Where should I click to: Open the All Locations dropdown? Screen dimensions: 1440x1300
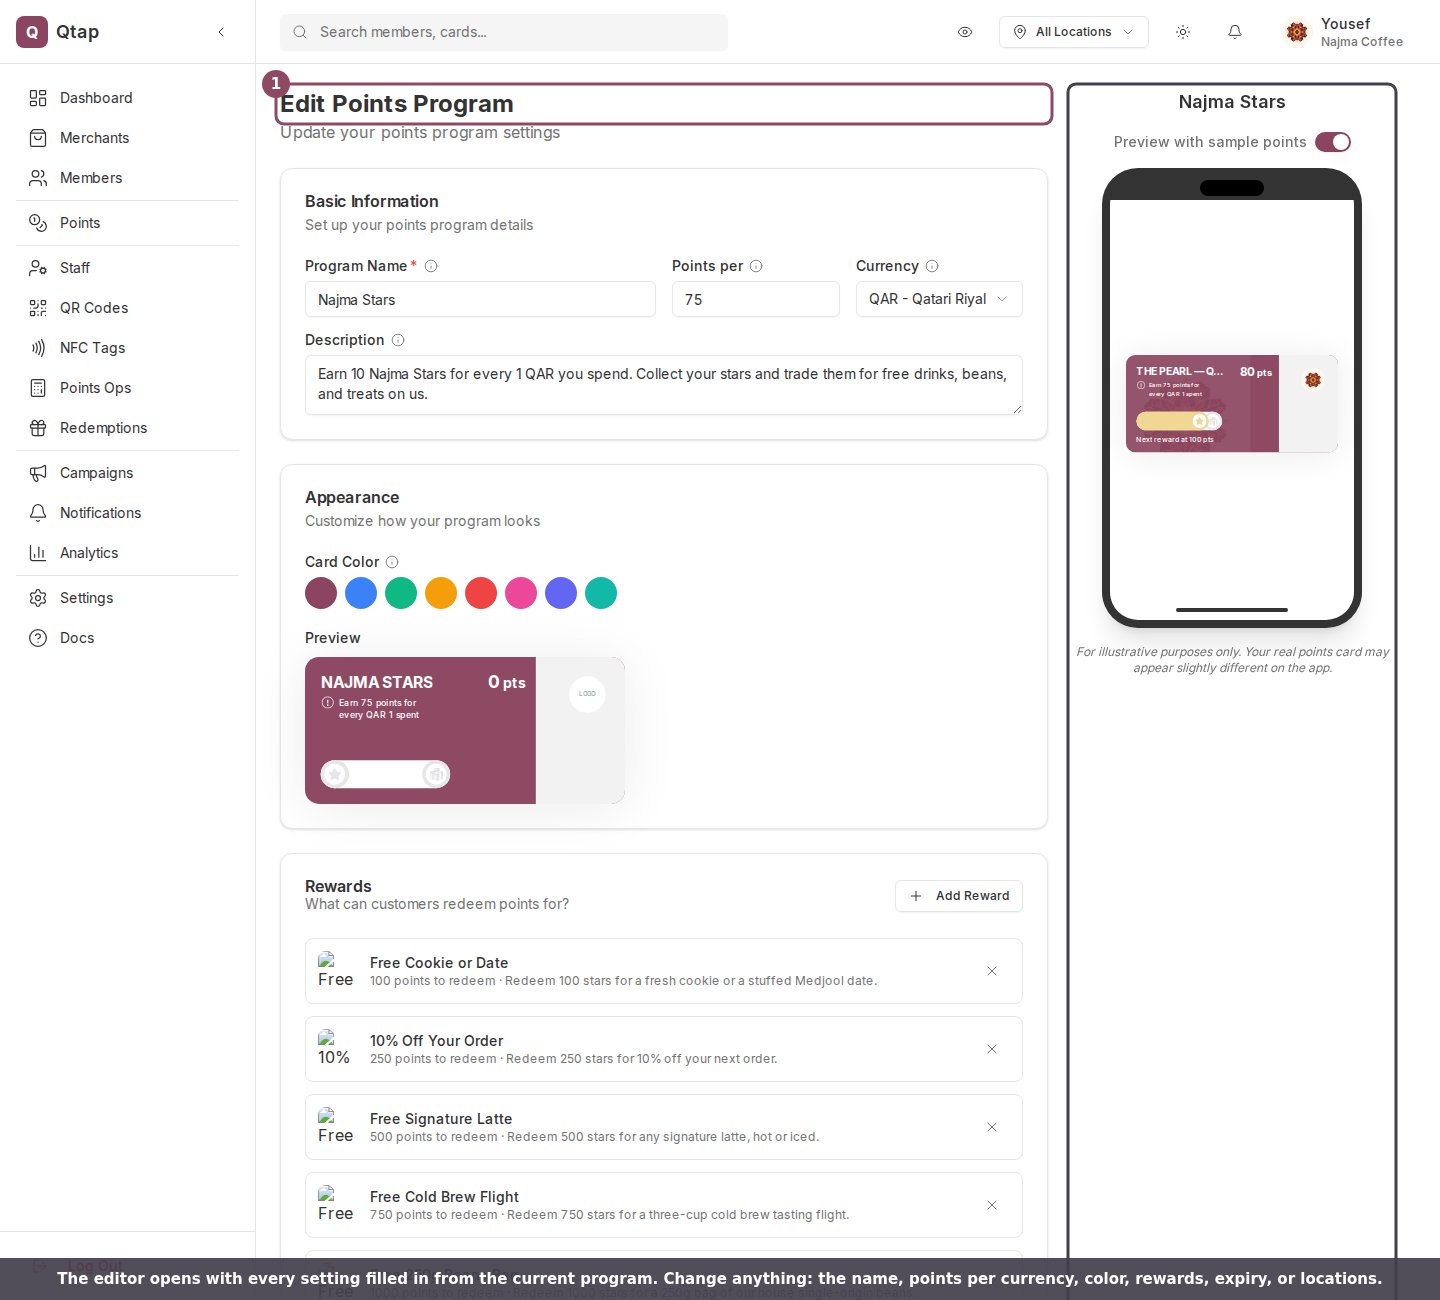pyautogui.click(x=1074, y=32)
